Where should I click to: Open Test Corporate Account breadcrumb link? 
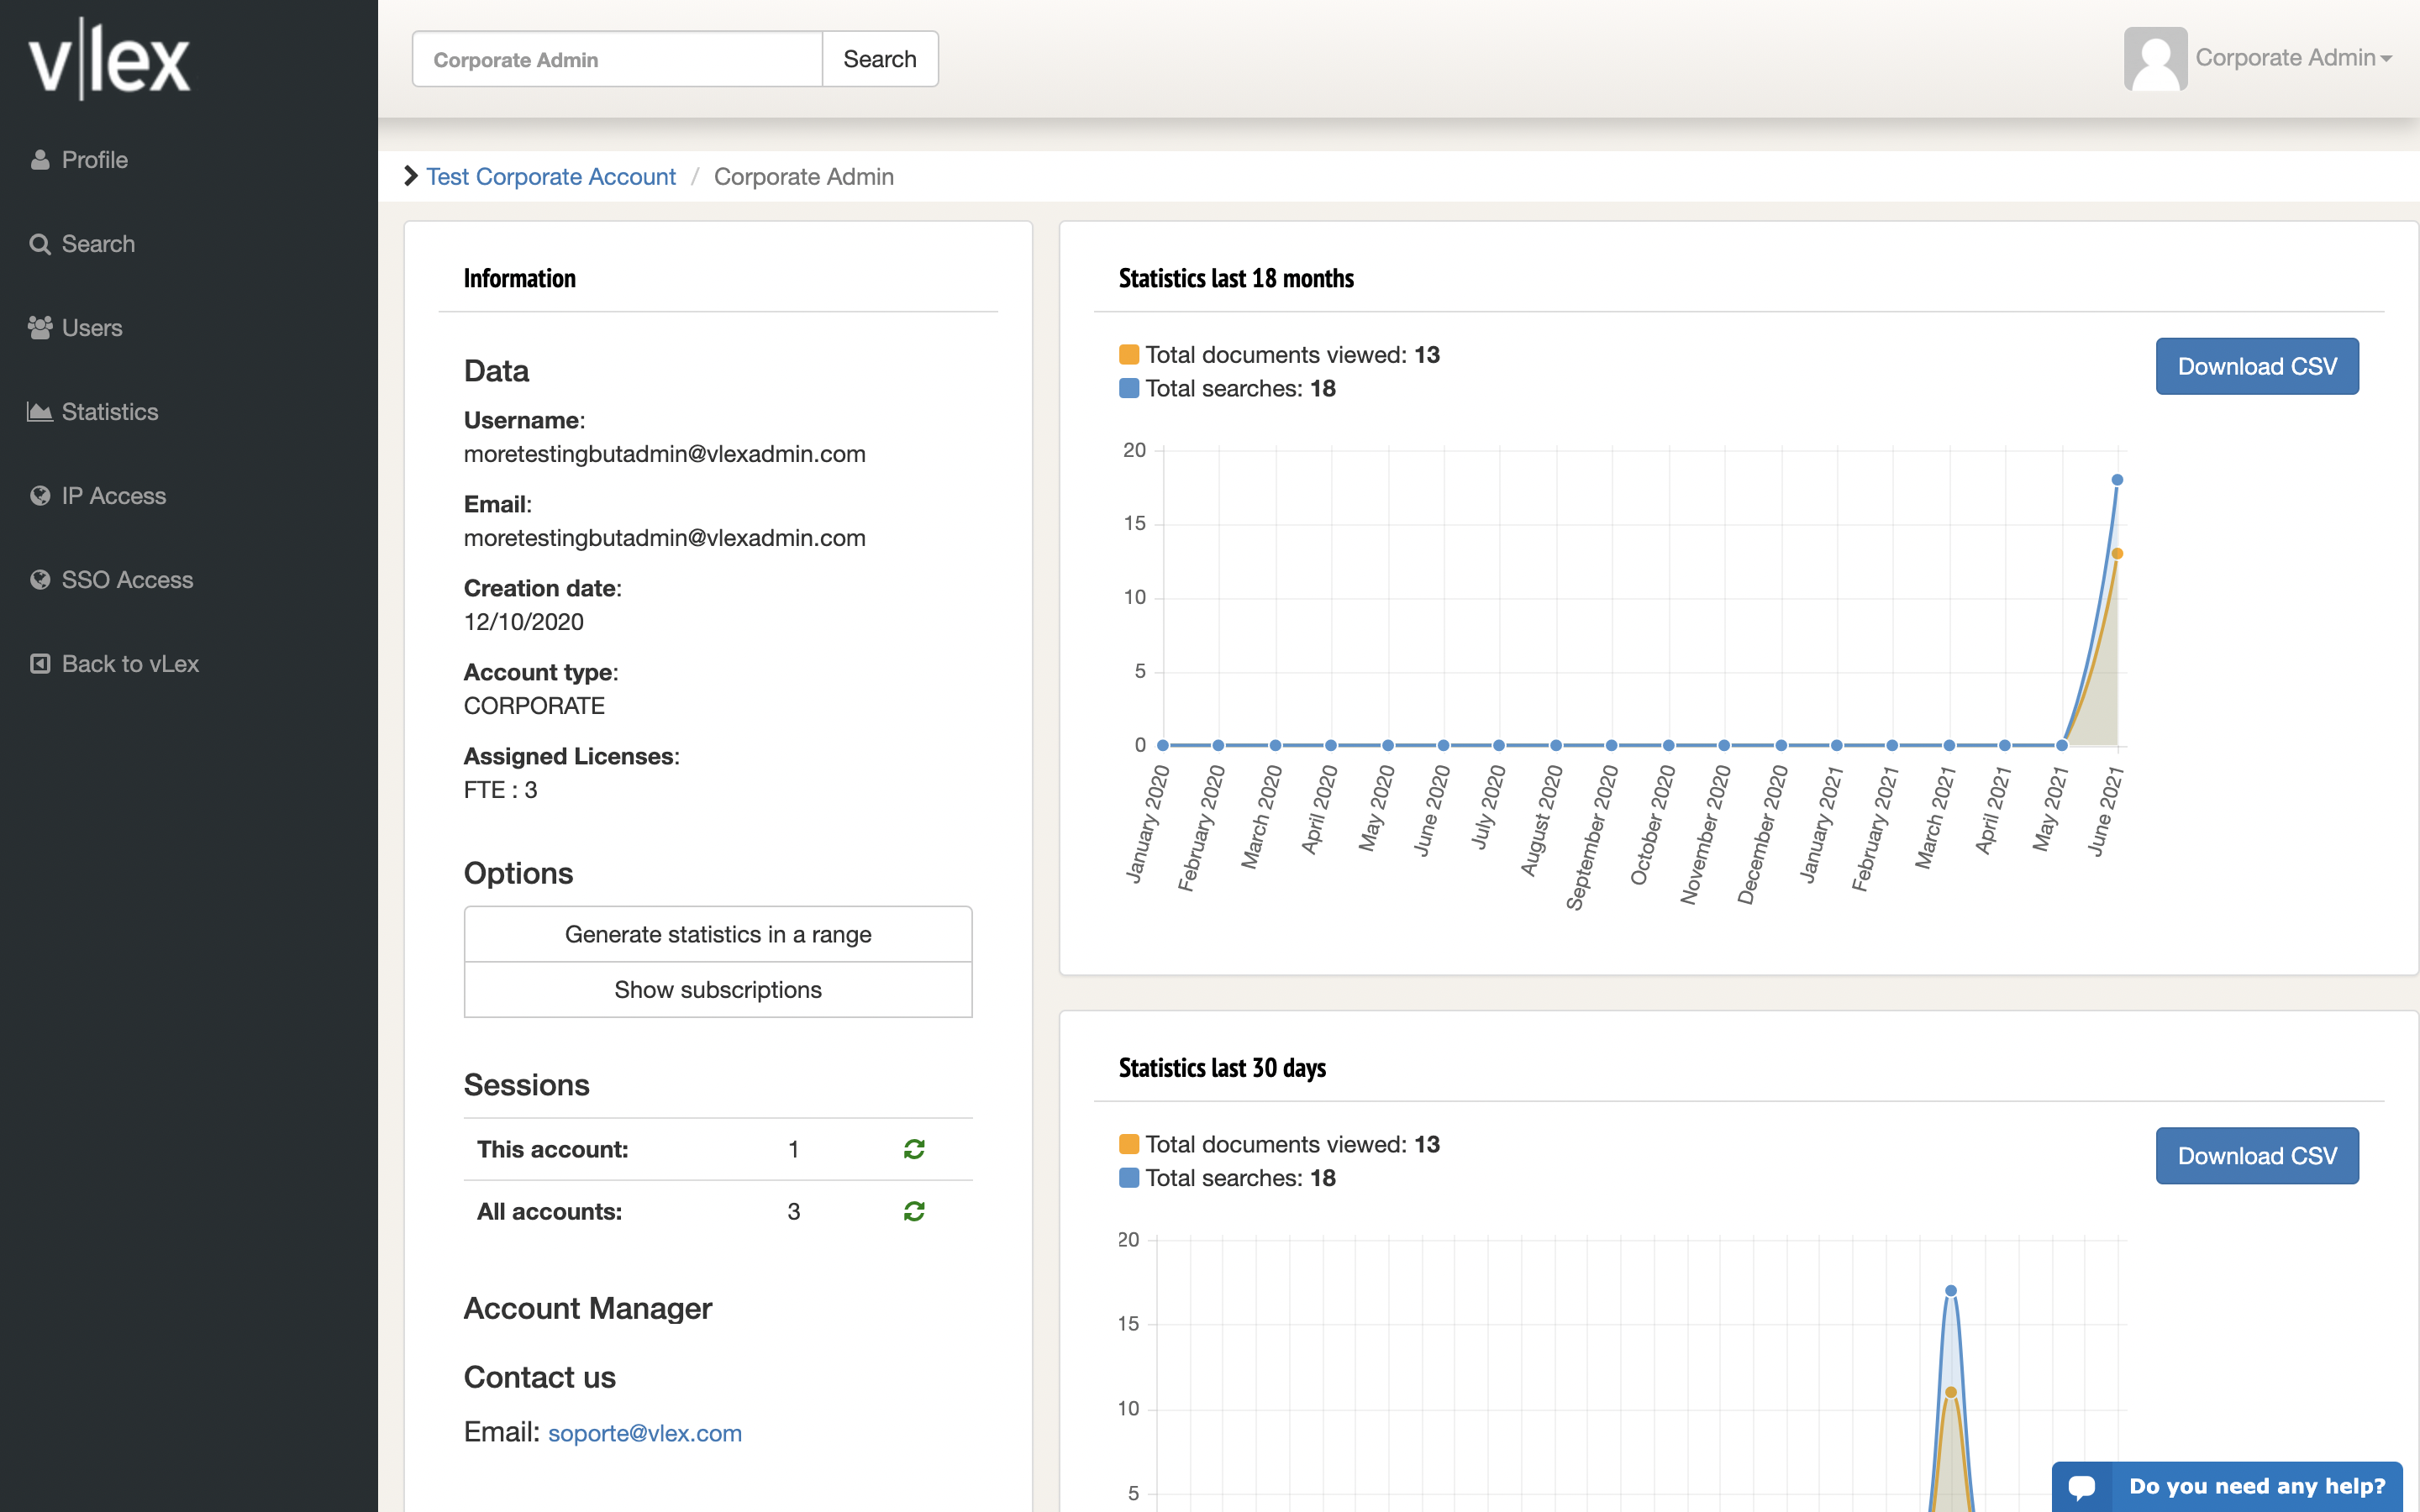click(x=551, y=176)
